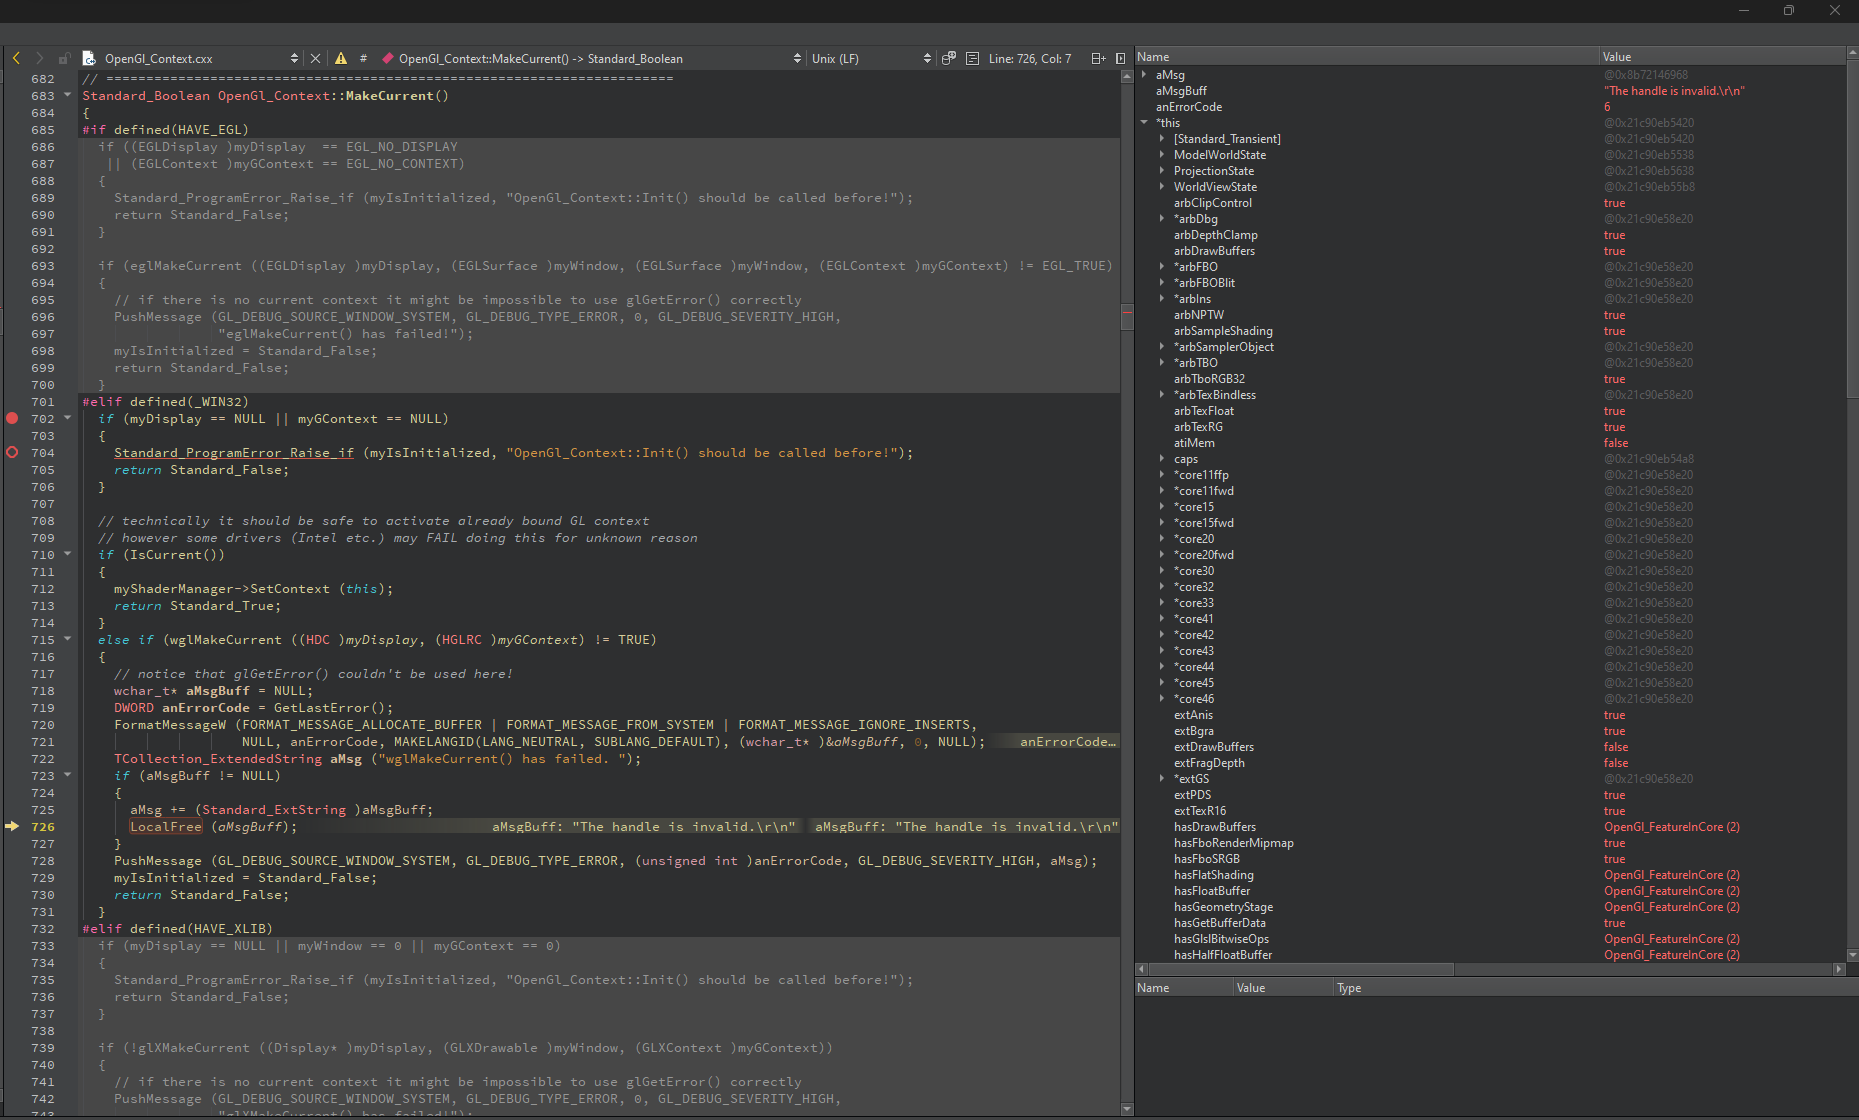Open a split editor using the split icon
The width and height of the screenshot is (1859, 1120).
point(1097,58)
